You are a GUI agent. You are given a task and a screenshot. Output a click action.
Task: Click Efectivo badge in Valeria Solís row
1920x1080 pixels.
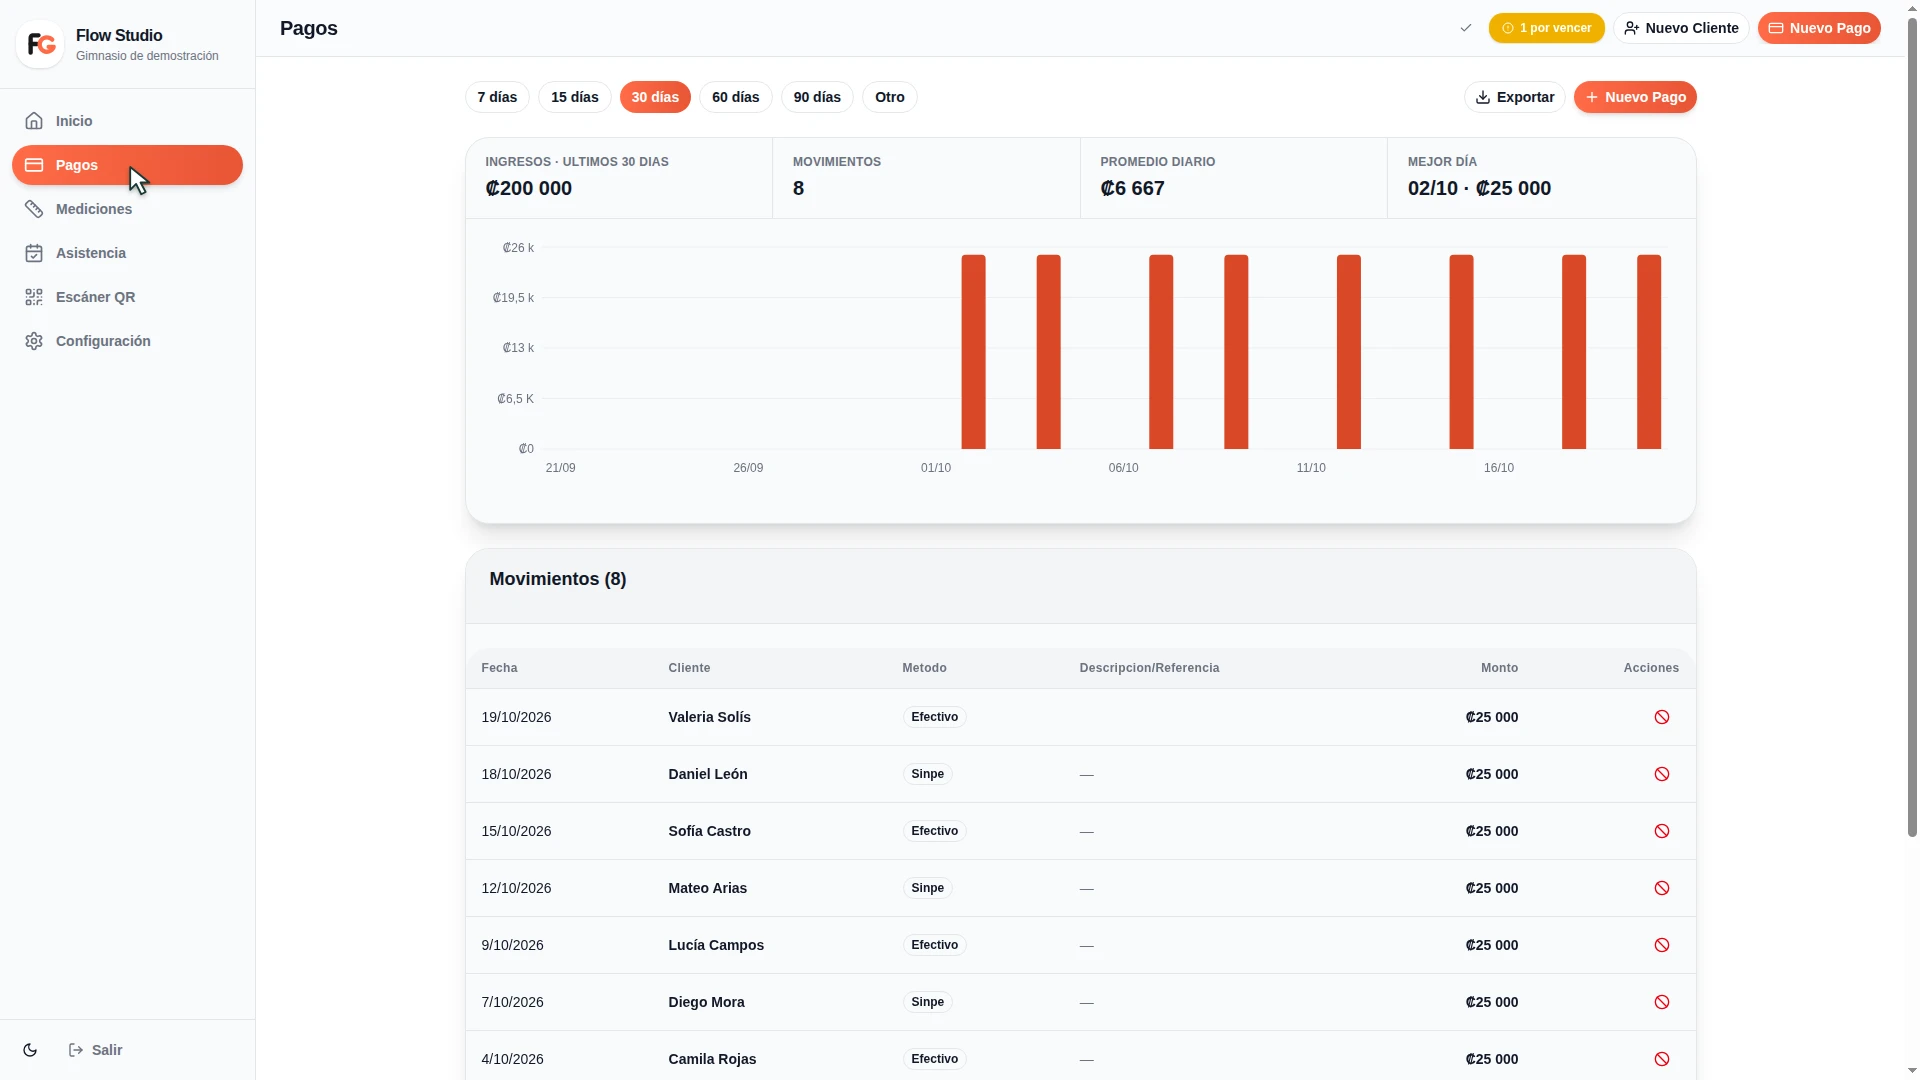[935, 717]
